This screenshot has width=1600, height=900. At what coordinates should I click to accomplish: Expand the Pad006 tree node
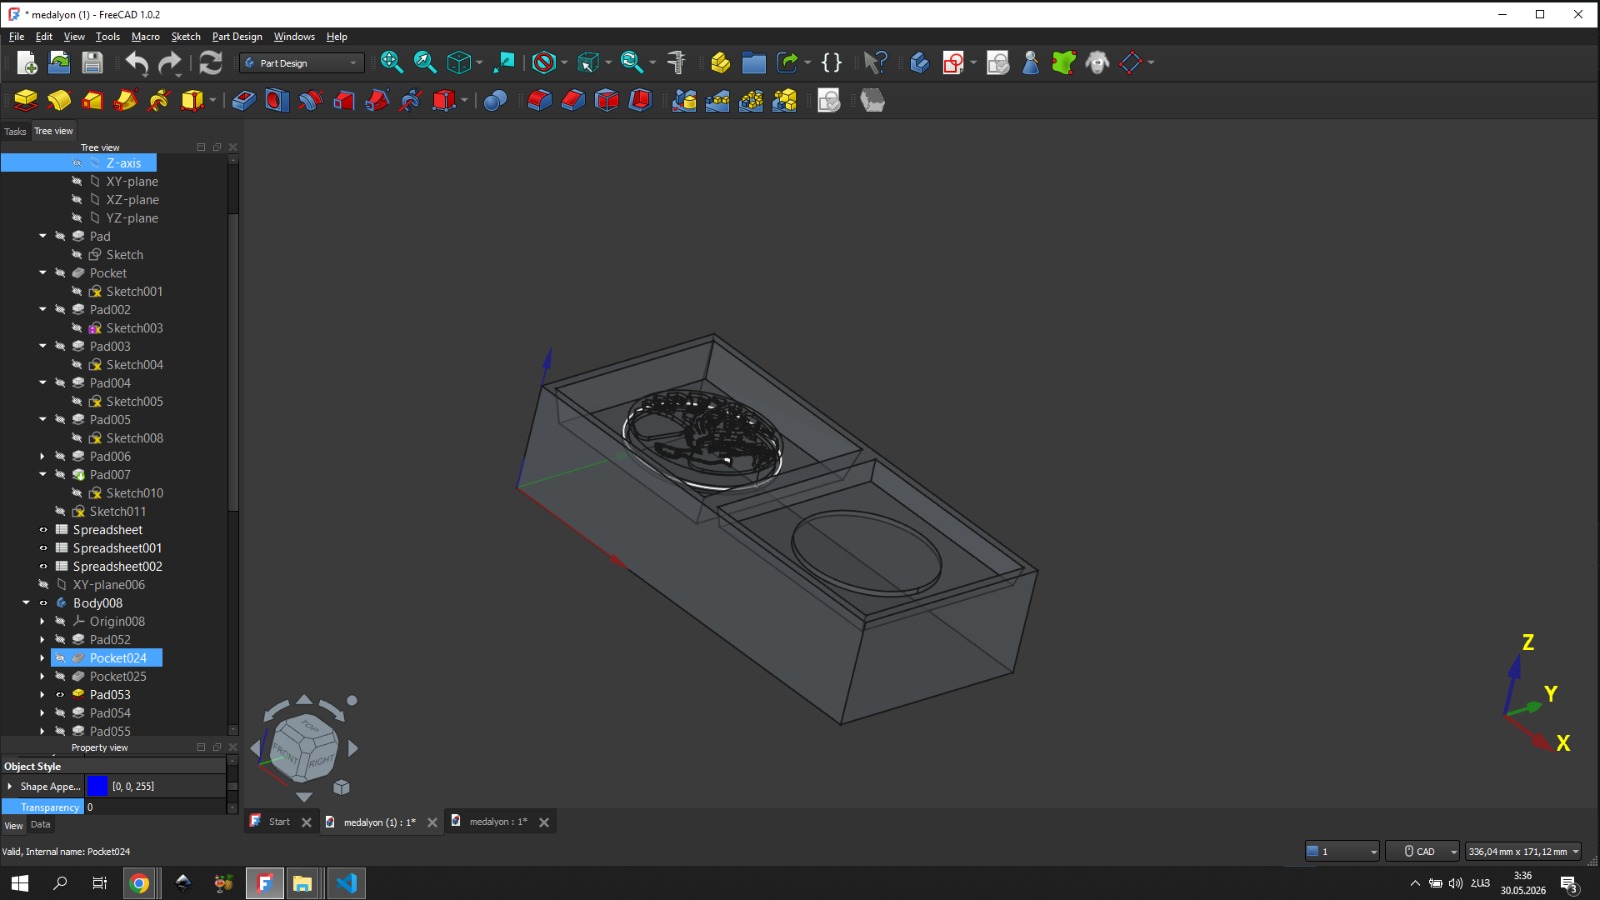tap(43, 457)
